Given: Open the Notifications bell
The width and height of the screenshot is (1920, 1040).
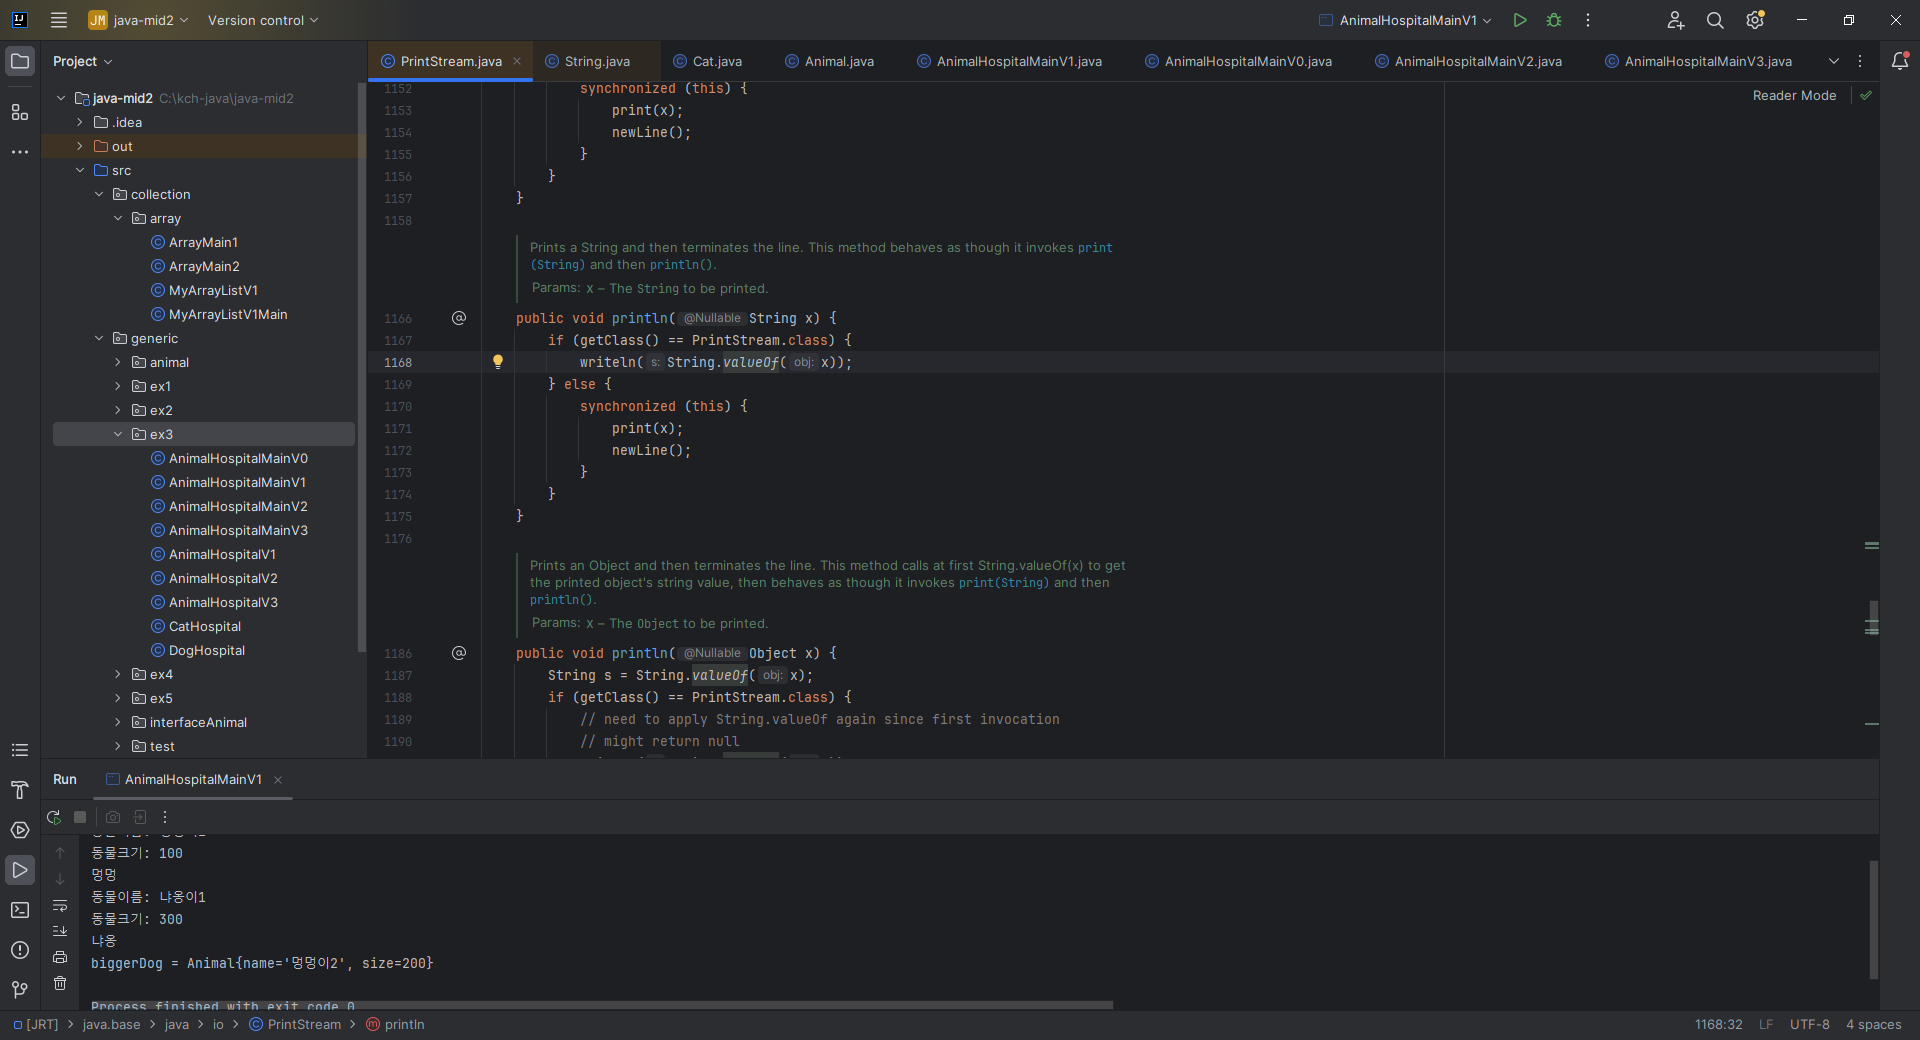Looking at the screenshot, I should coord(1900,61).
